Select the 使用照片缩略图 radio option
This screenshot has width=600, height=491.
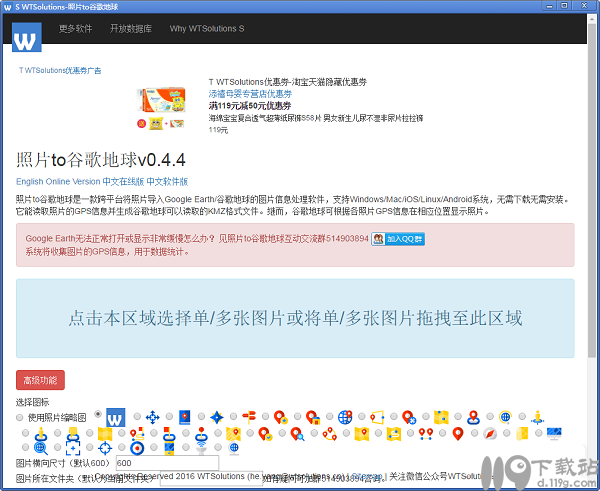pyautogui.click(x=20, y=418)
